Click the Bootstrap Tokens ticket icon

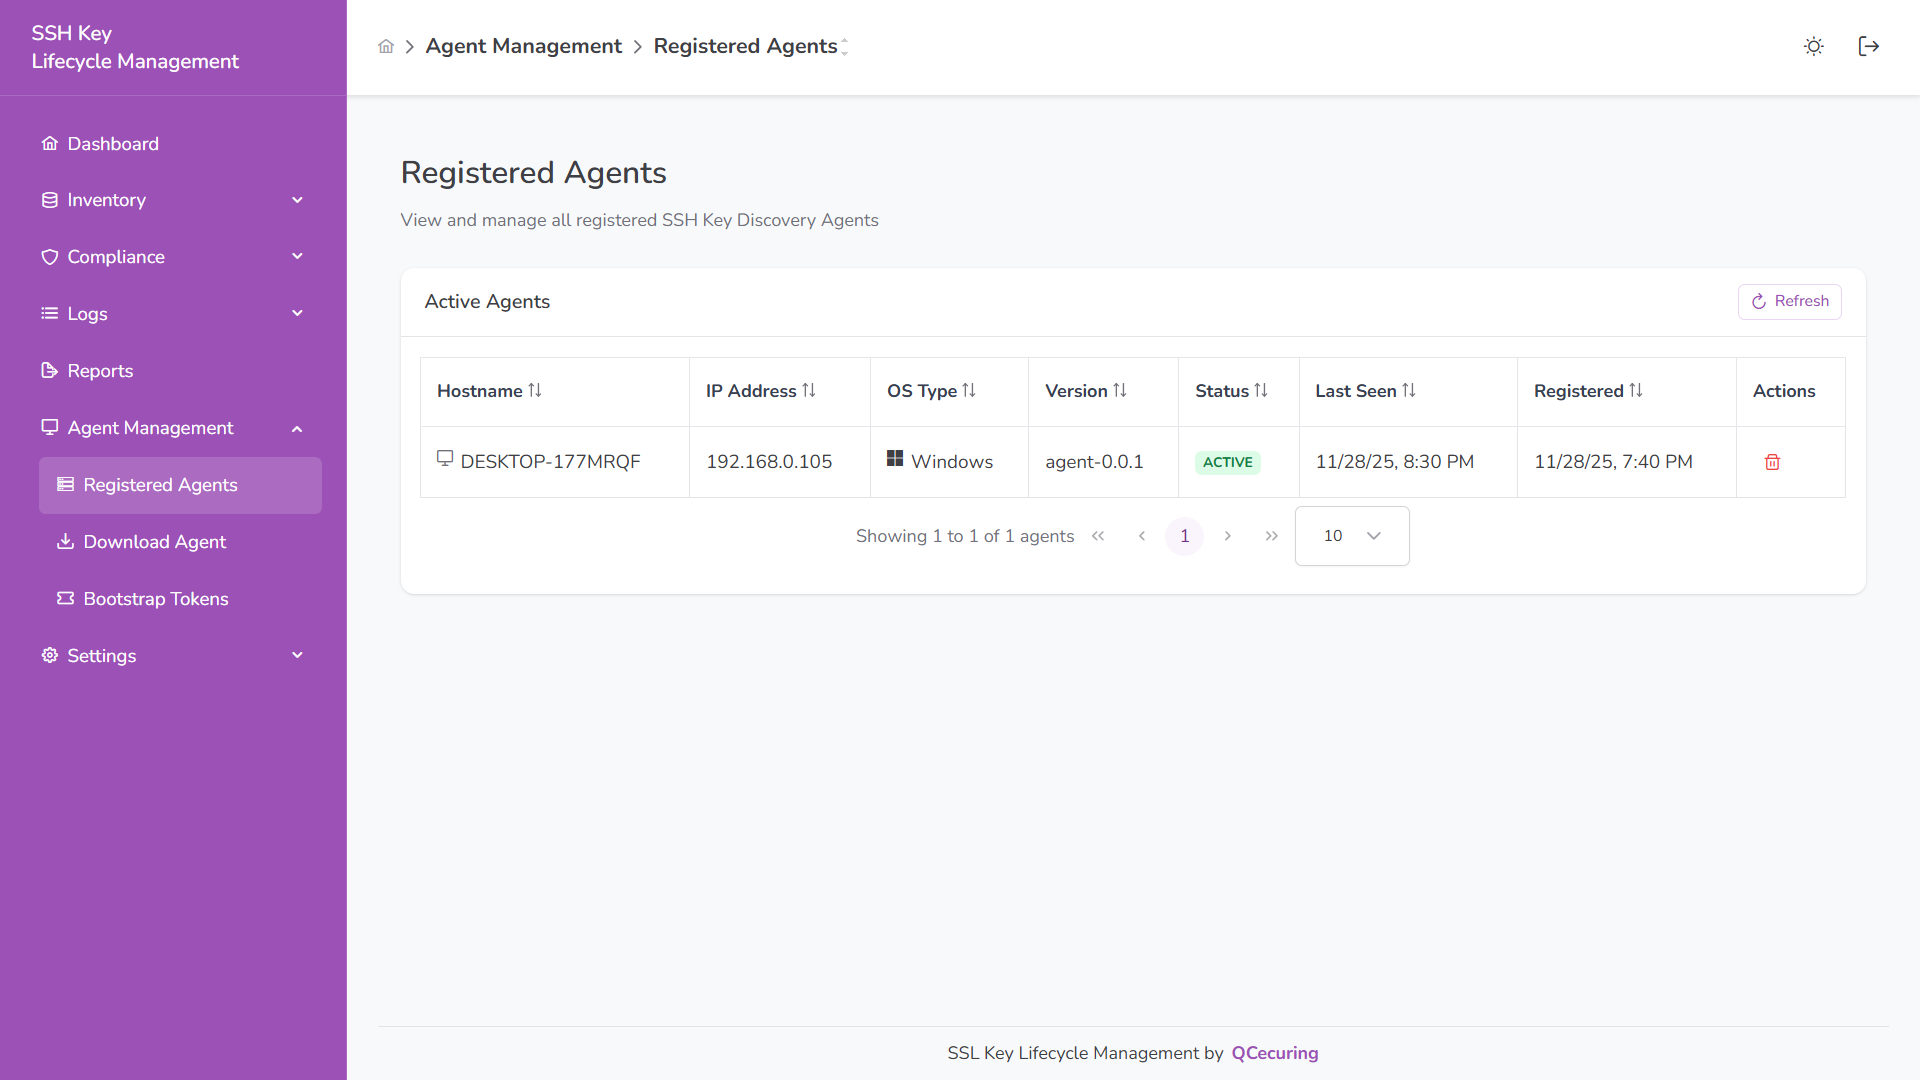pyautogui.click(x=65, y=598)
